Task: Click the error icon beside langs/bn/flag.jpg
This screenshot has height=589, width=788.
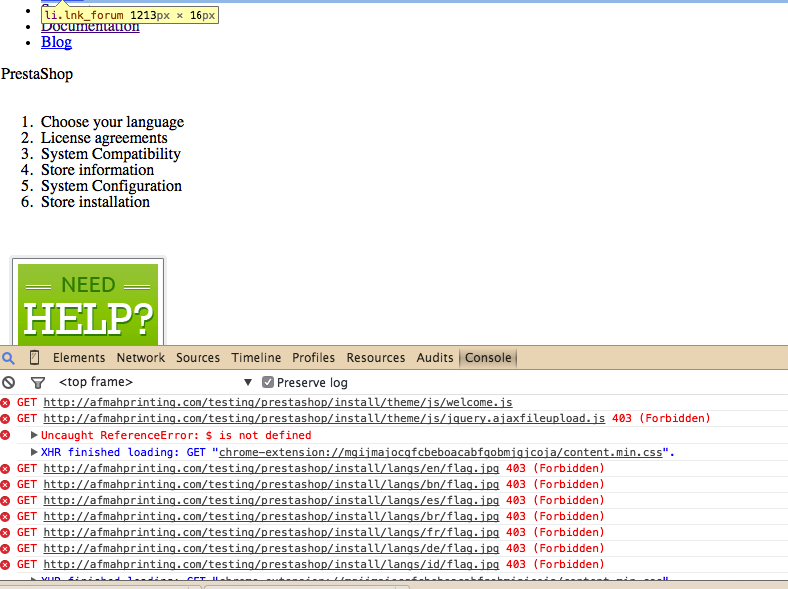Action: (x=5, y=485)
